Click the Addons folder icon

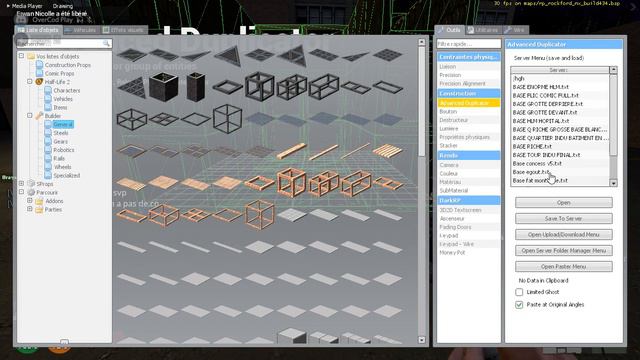39,201
